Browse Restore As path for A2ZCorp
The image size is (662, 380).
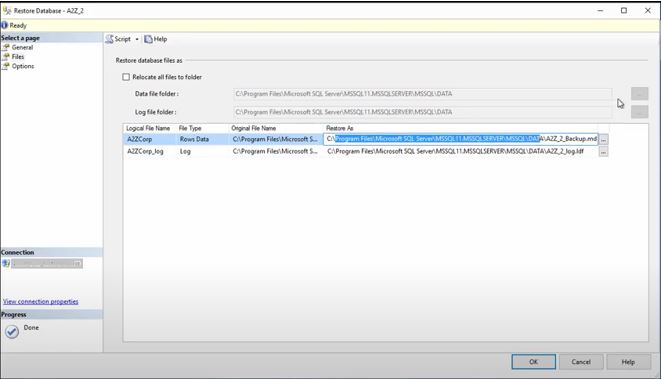coord(604,139)
